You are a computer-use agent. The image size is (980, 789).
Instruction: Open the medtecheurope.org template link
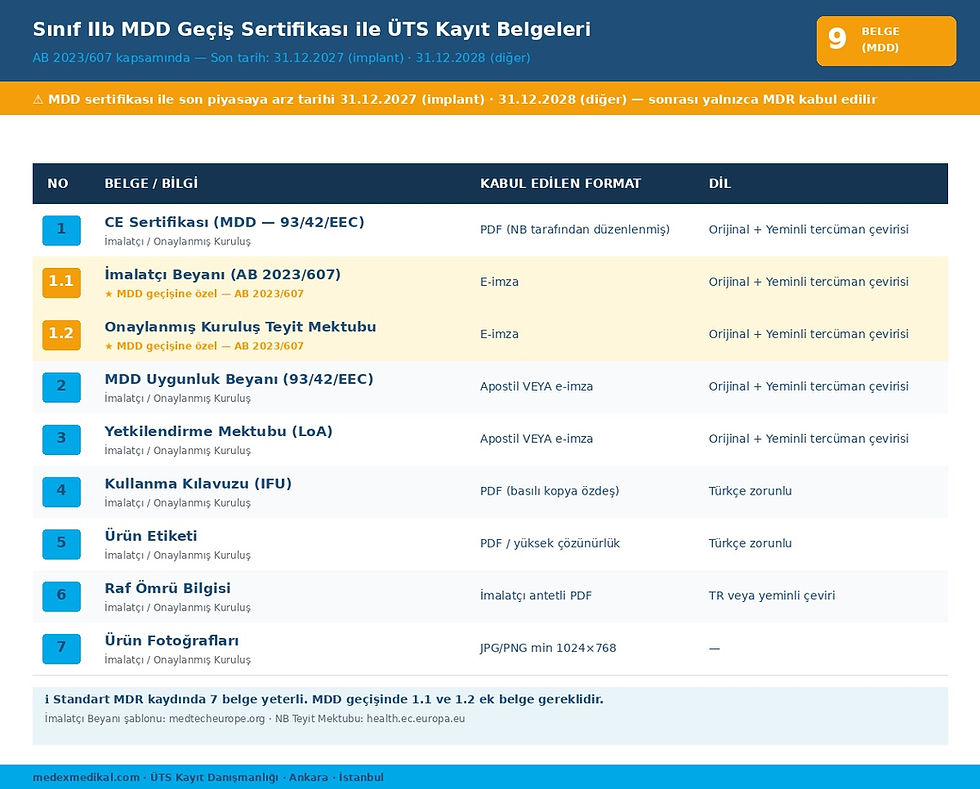pyautogui.click(x=217, y=719)
